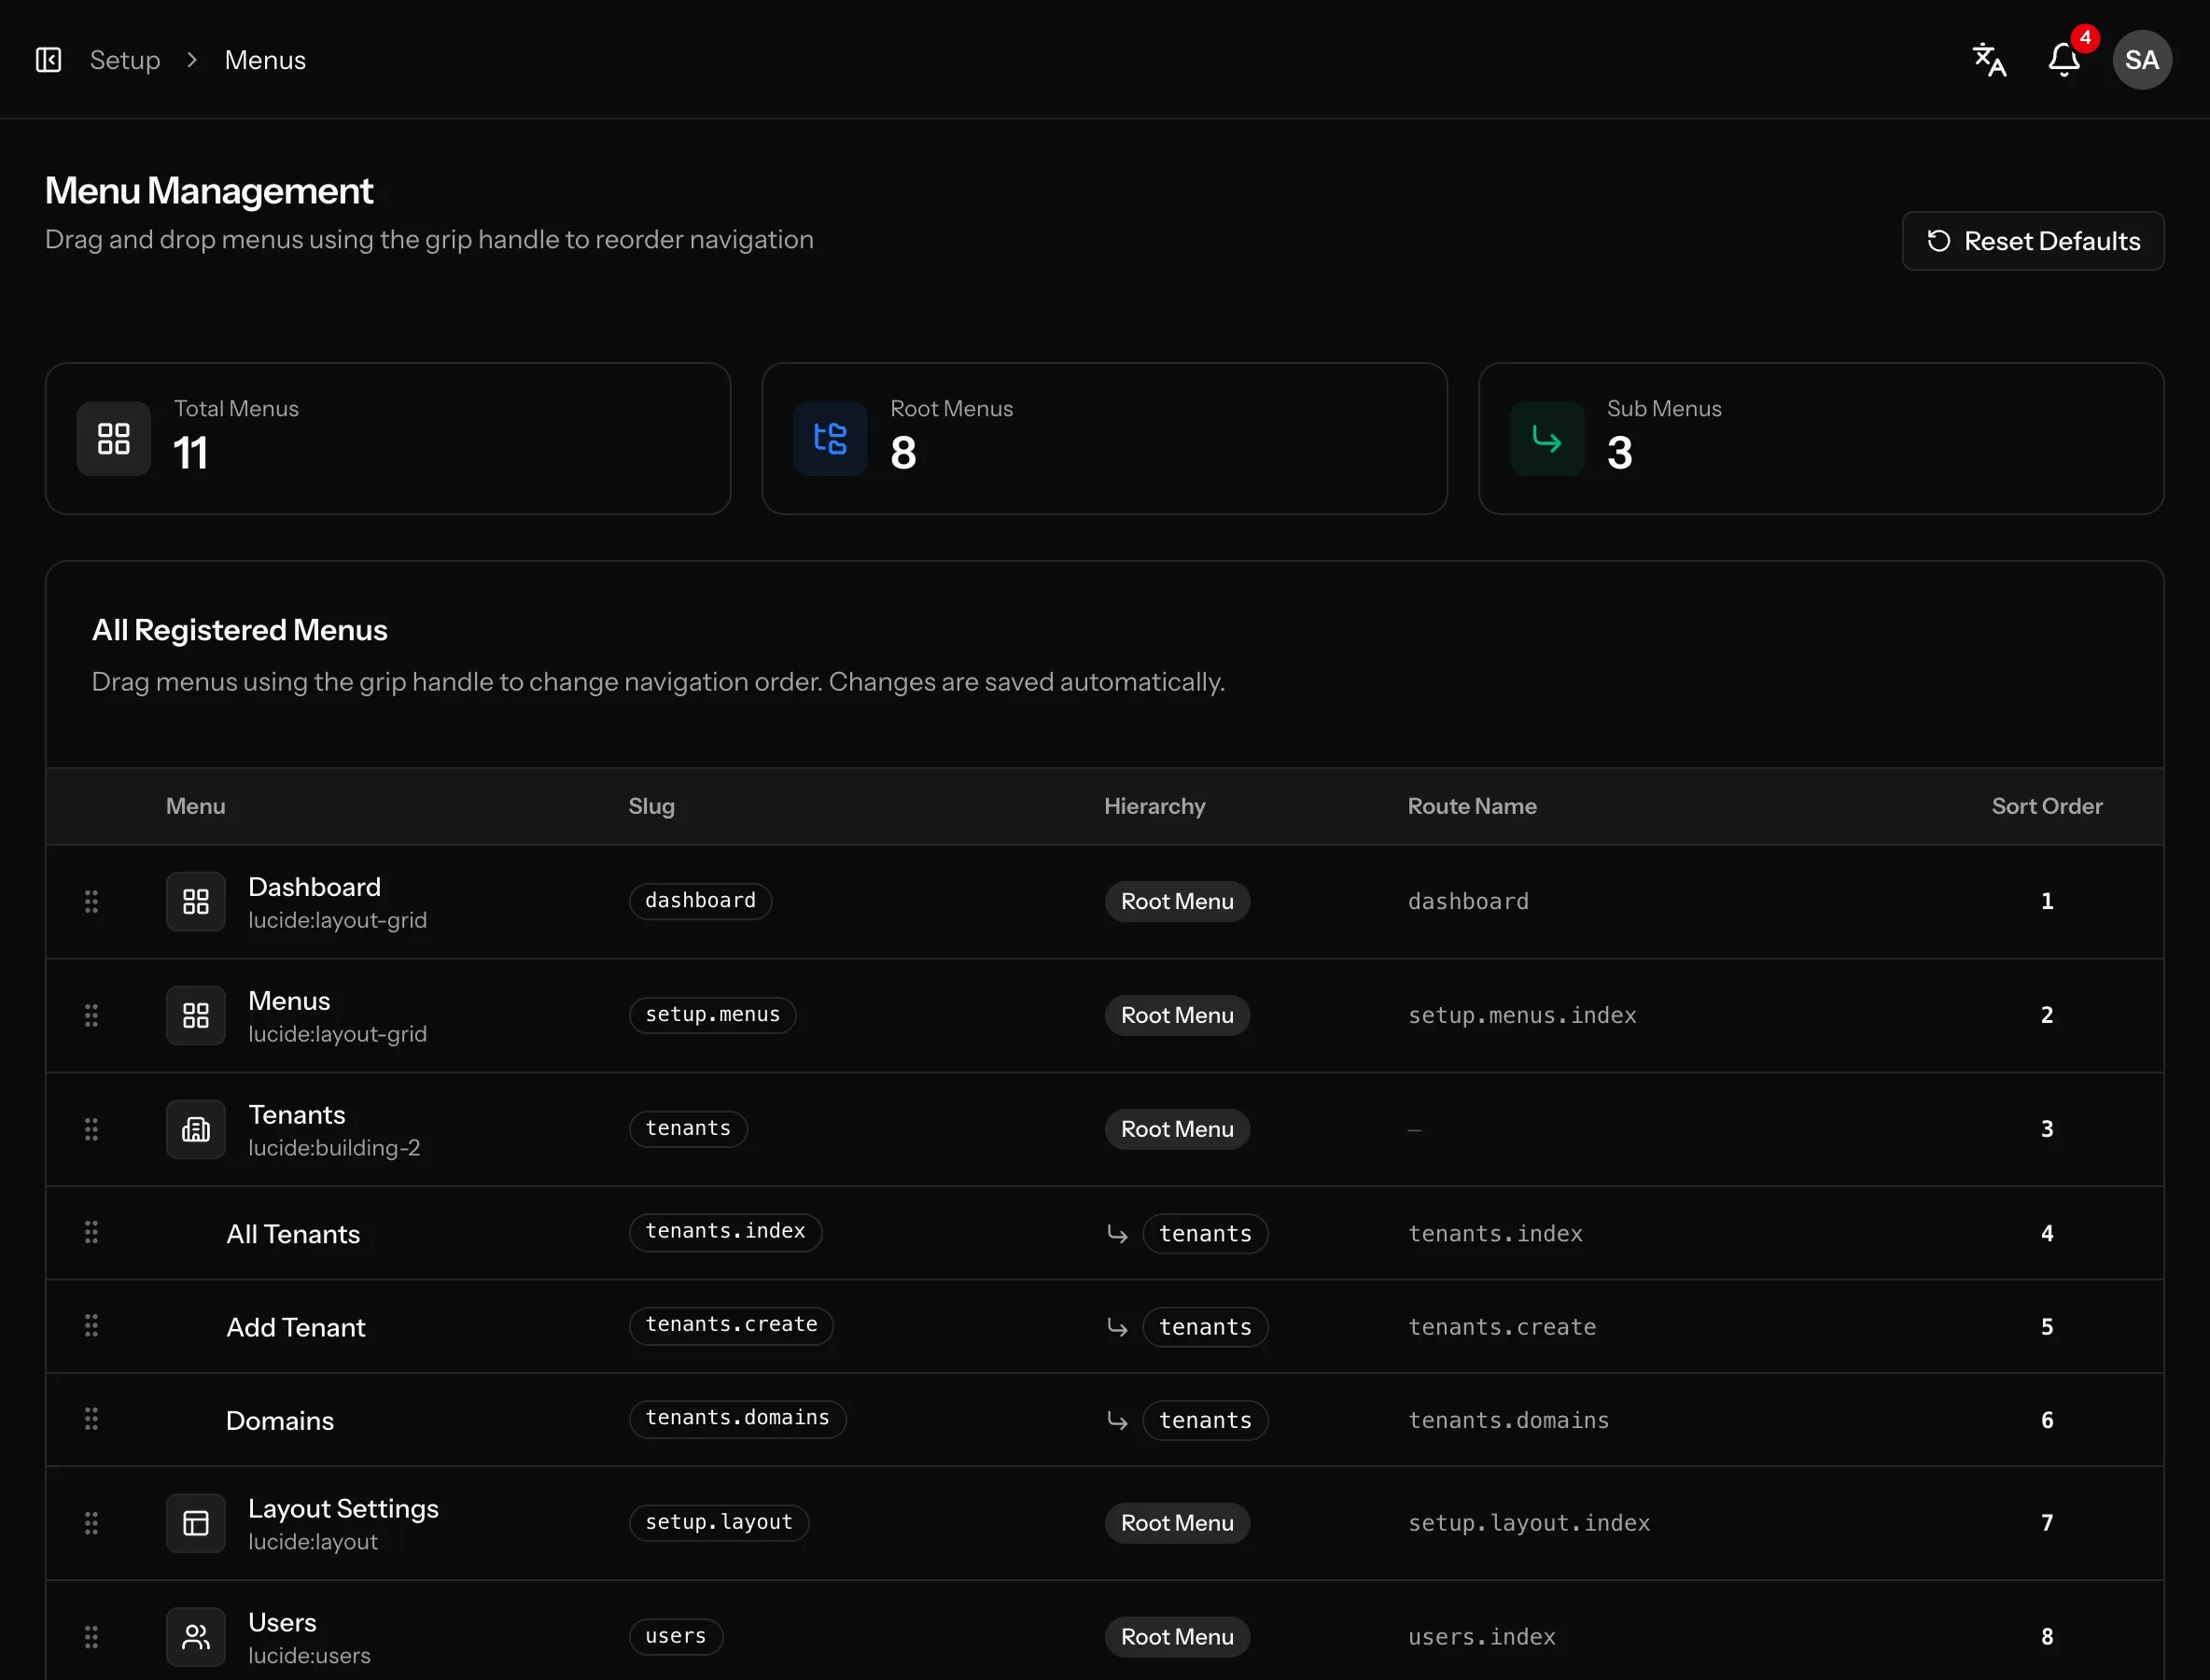
Task: Click the Layout Settings layout icon
Action: coord(196,1522)
